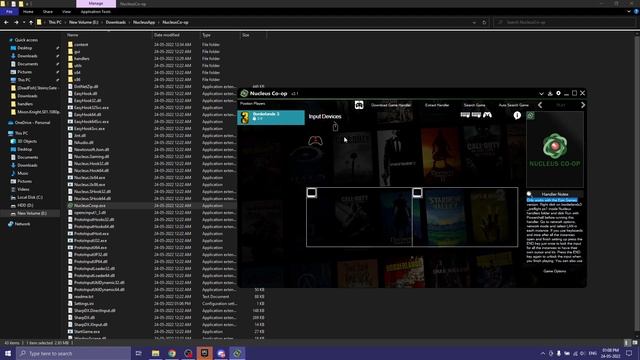Click Downloads in Explorer breadcrumb path

[x=116, y=22]
